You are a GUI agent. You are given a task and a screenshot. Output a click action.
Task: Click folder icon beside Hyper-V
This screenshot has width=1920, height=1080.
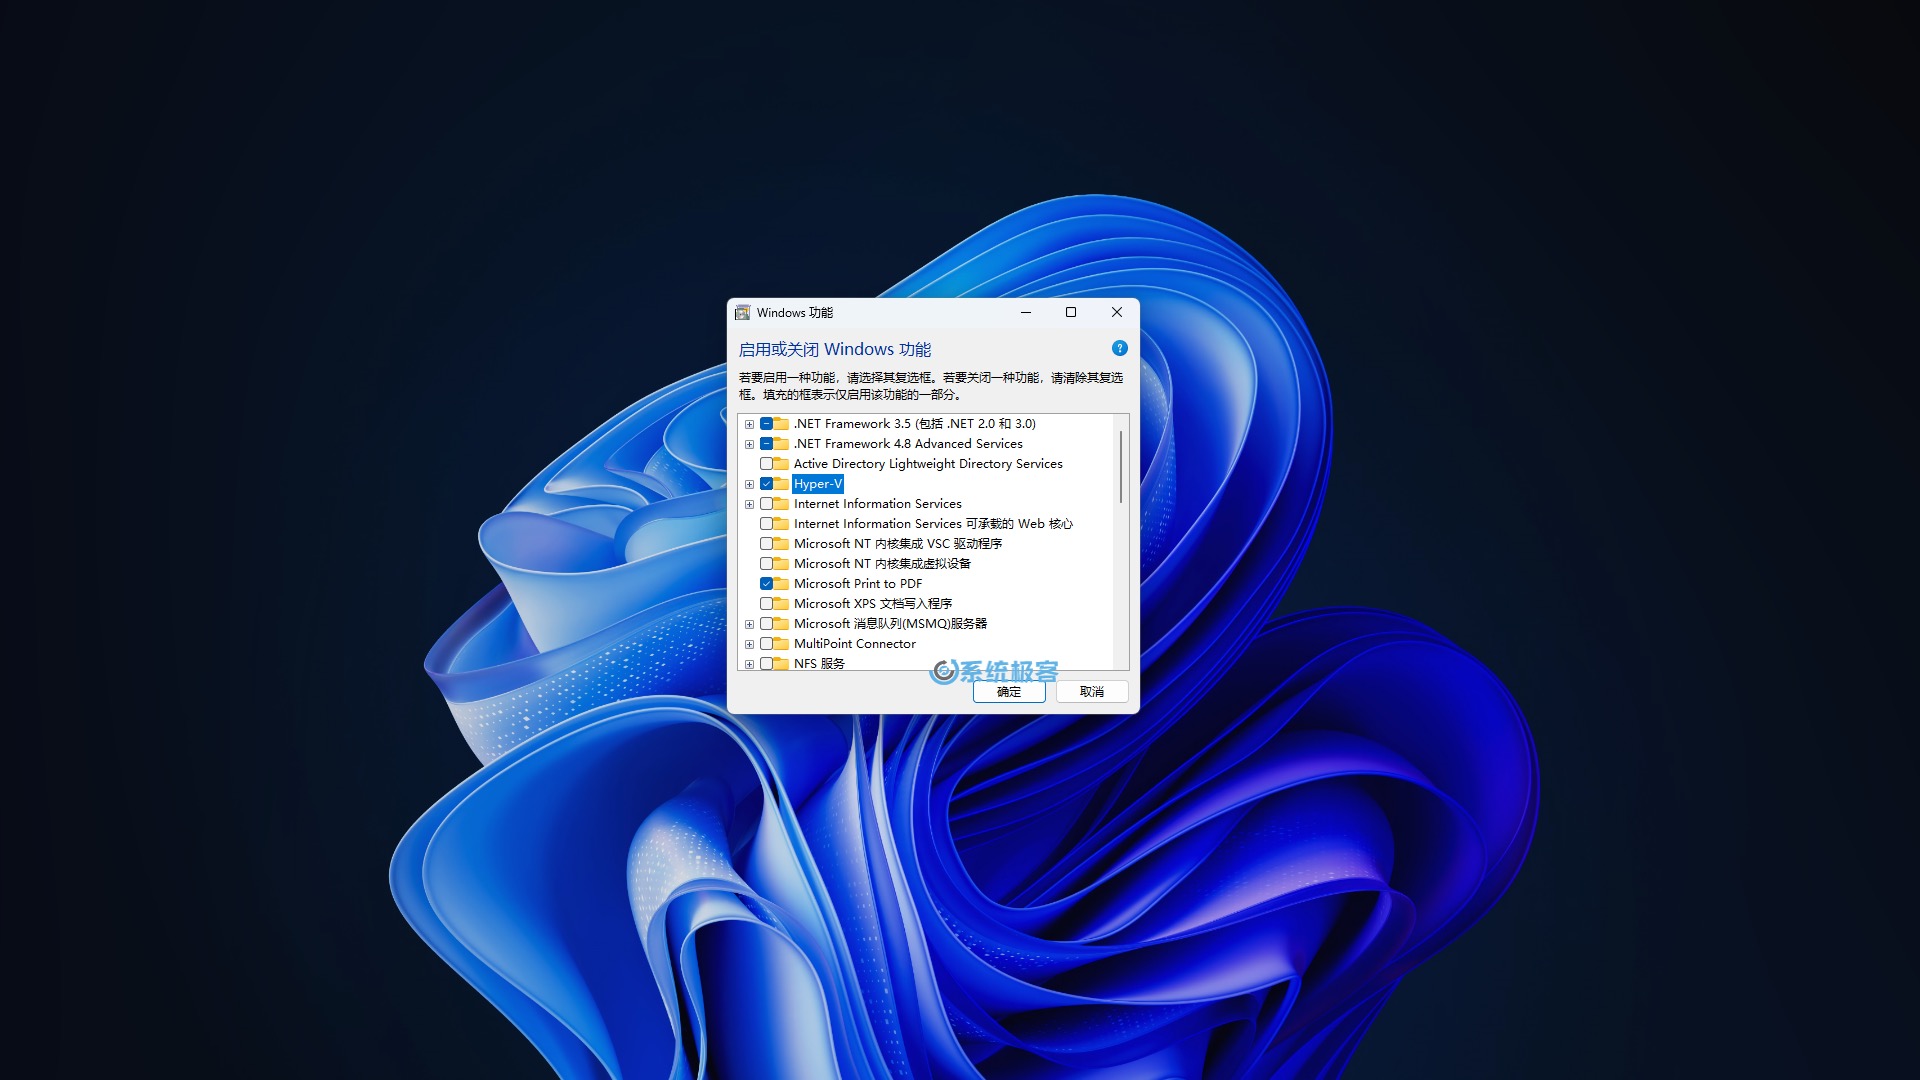781,484
